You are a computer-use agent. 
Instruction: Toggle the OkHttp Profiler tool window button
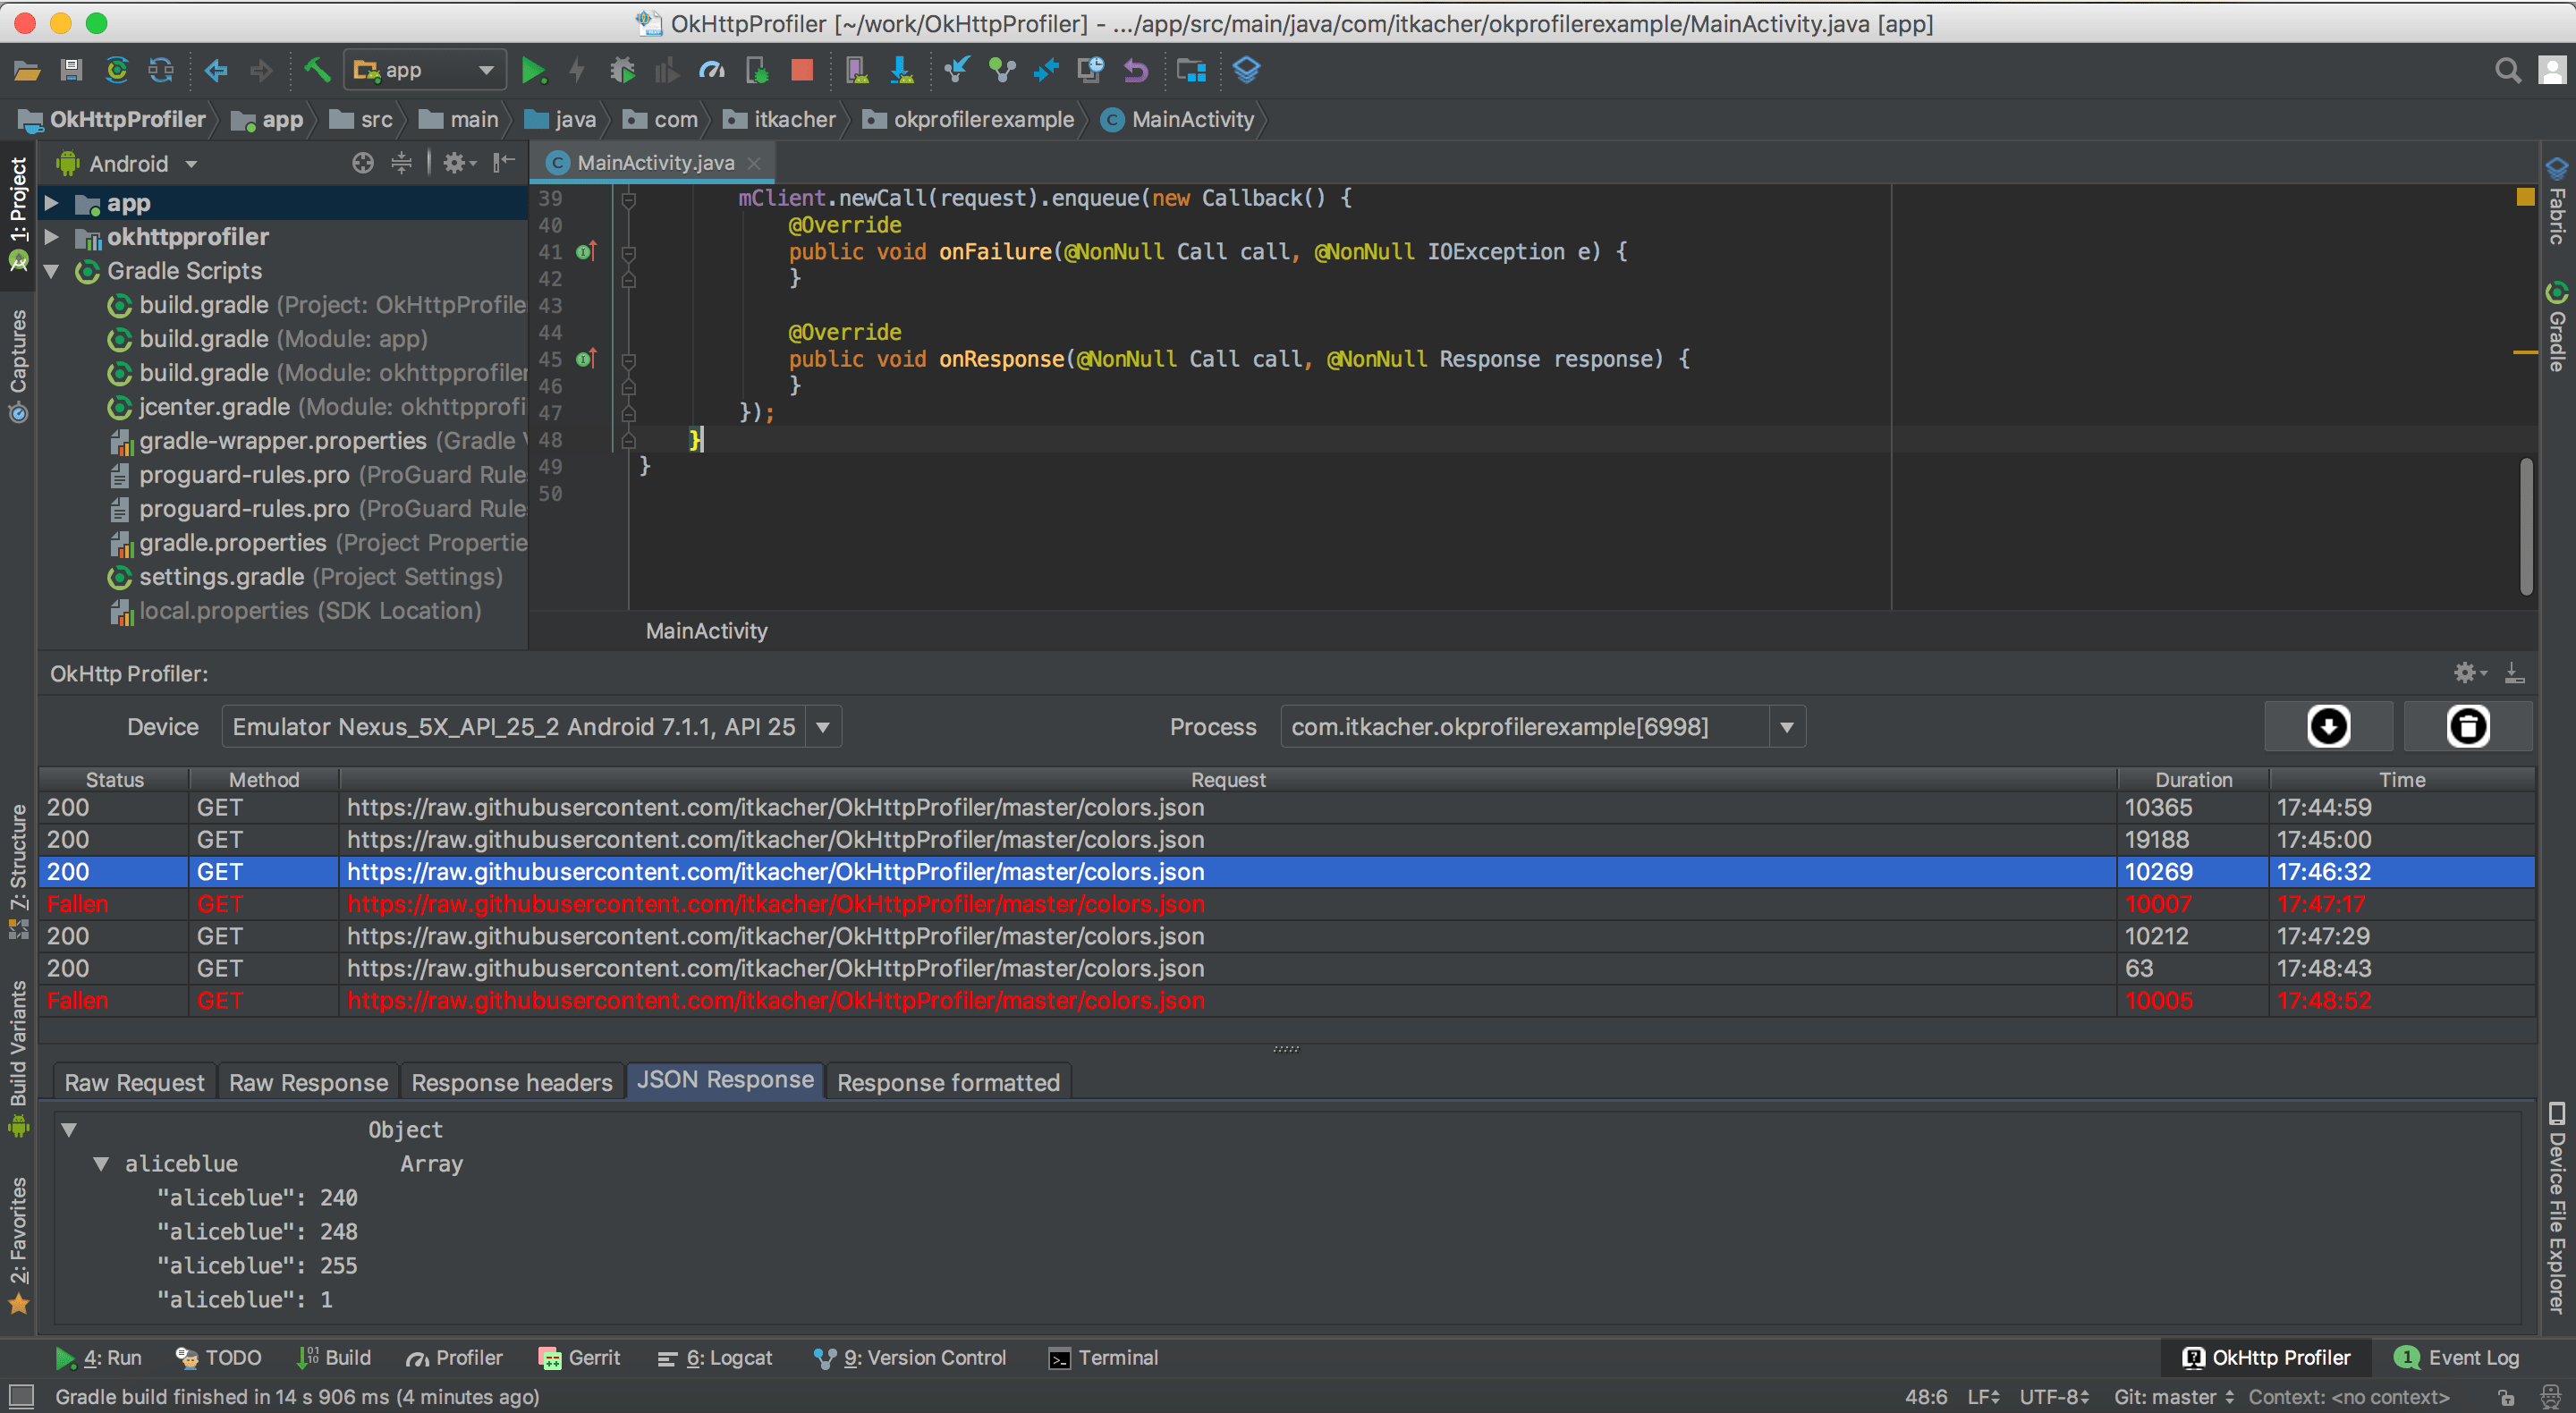tap(2267, 1358)
